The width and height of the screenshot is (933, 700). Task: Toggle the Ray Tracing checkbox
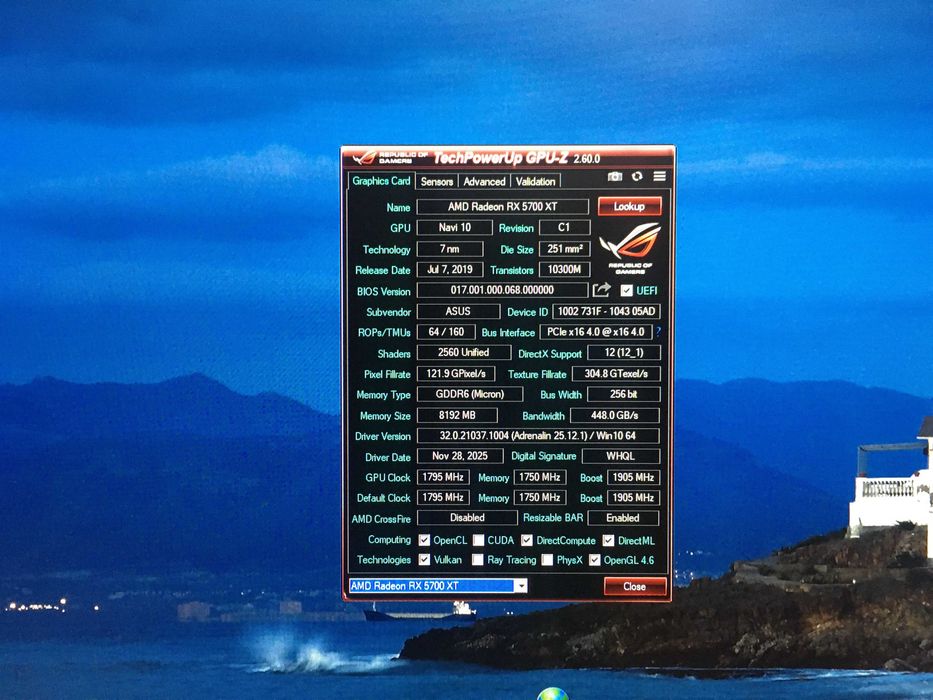tap(478, 560)
